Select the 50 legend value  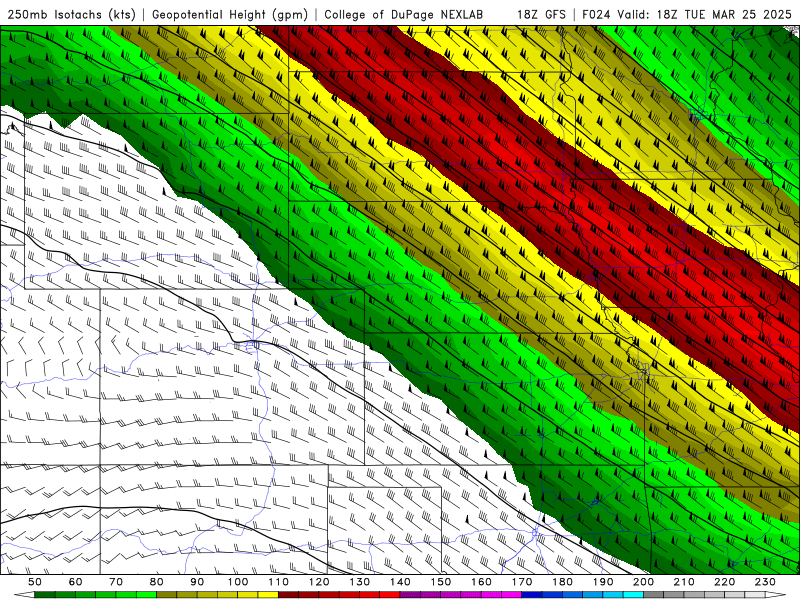click(x=35, y=582)
